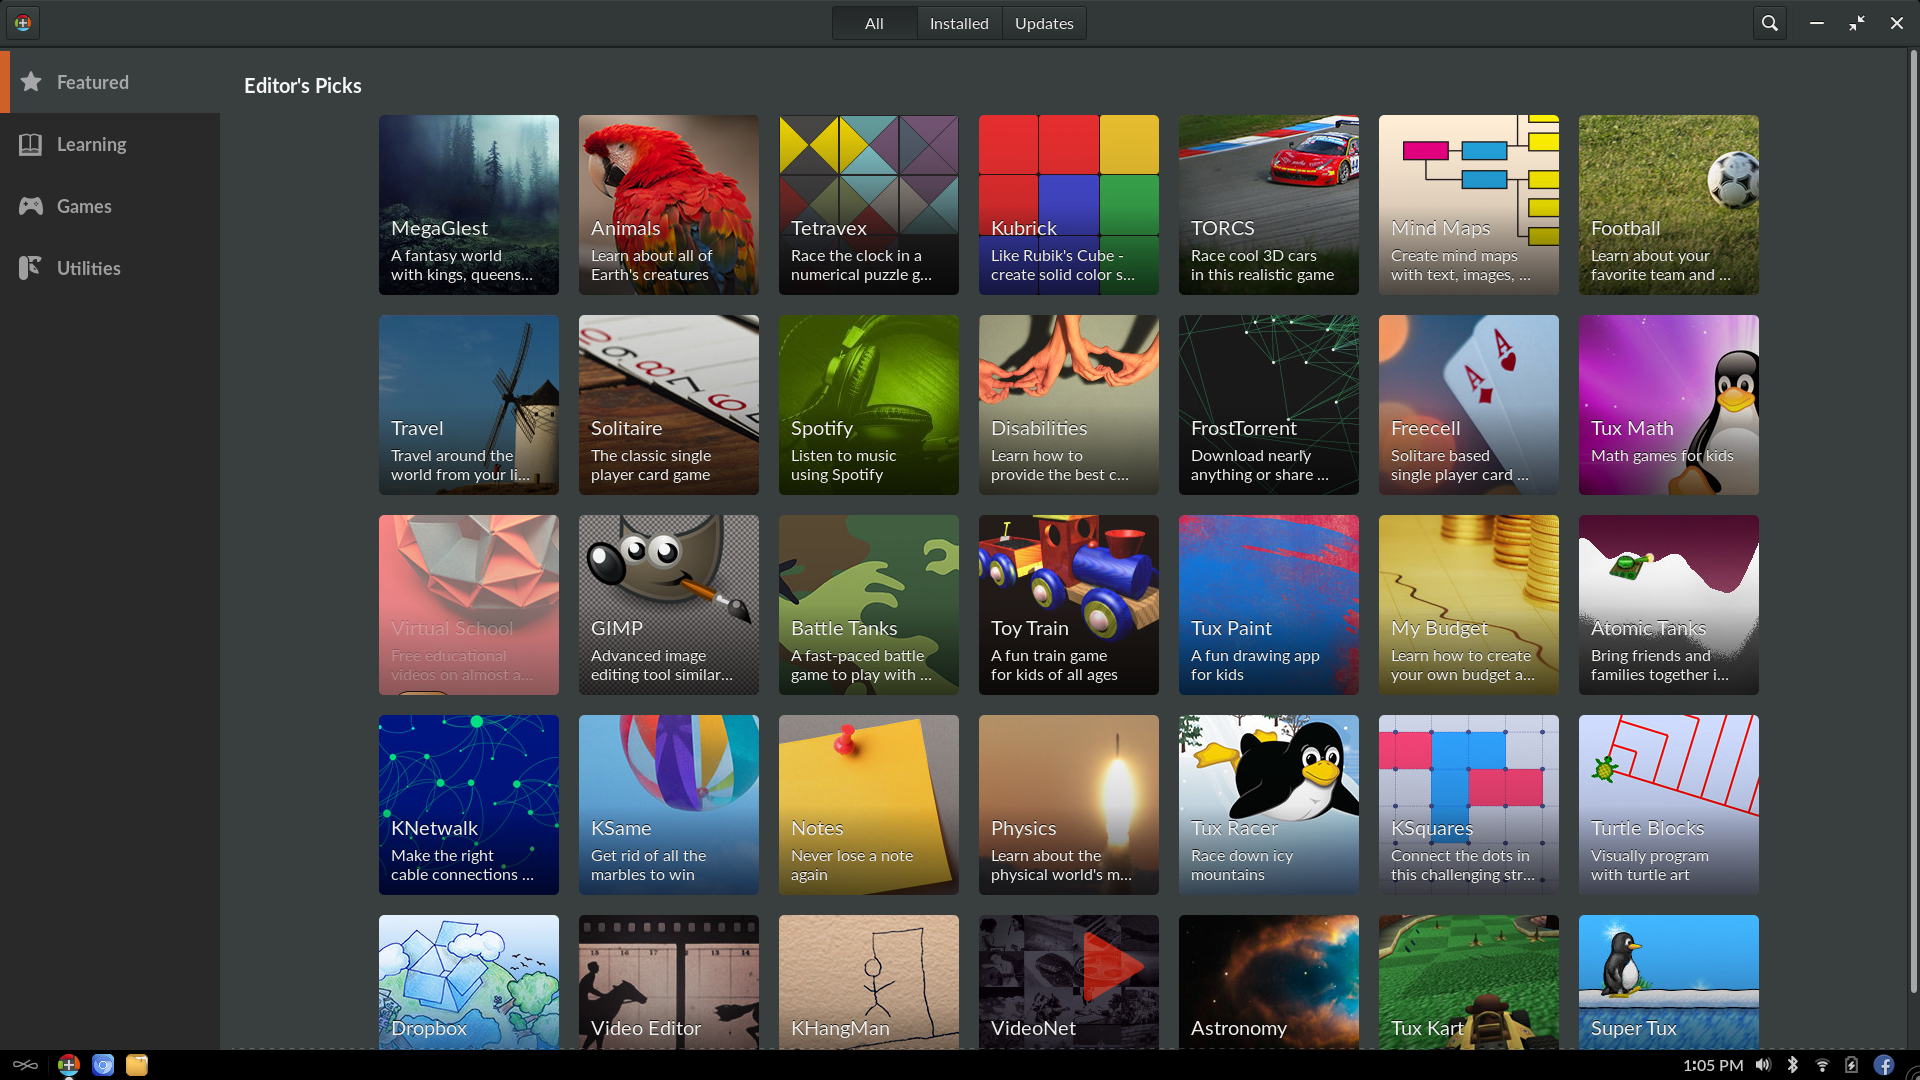Open the Facebook taskbar icon
The height and width of the screenshot is (1080, 1920).
click(1883, 1065)
